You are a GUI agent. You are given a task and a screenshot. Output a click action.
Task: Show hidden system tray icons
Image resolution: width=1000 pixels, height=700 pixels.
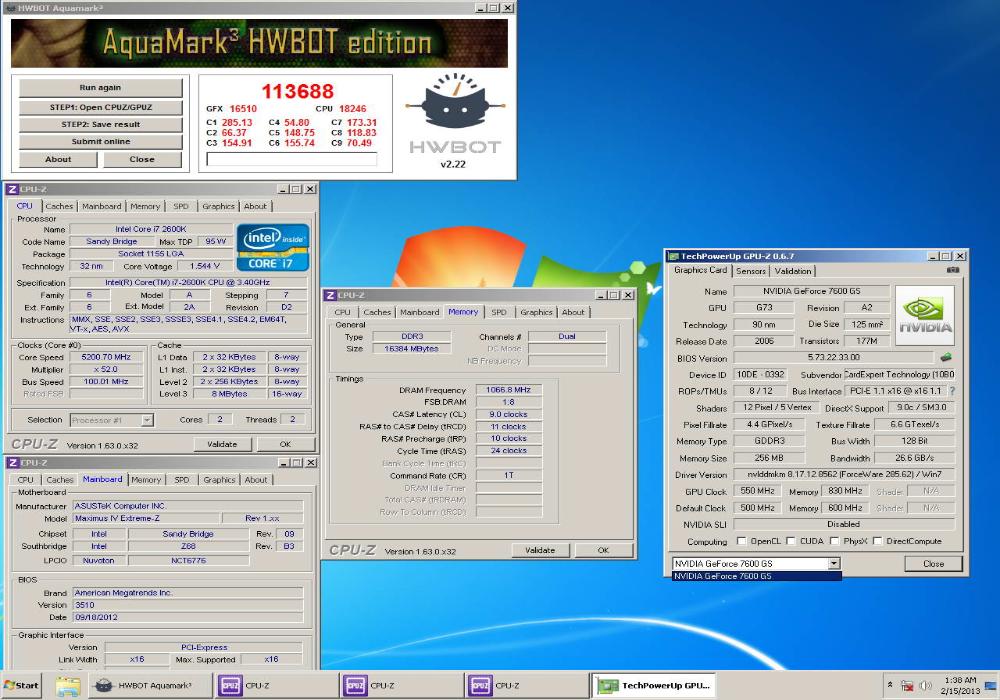click(x=889, y=685)
